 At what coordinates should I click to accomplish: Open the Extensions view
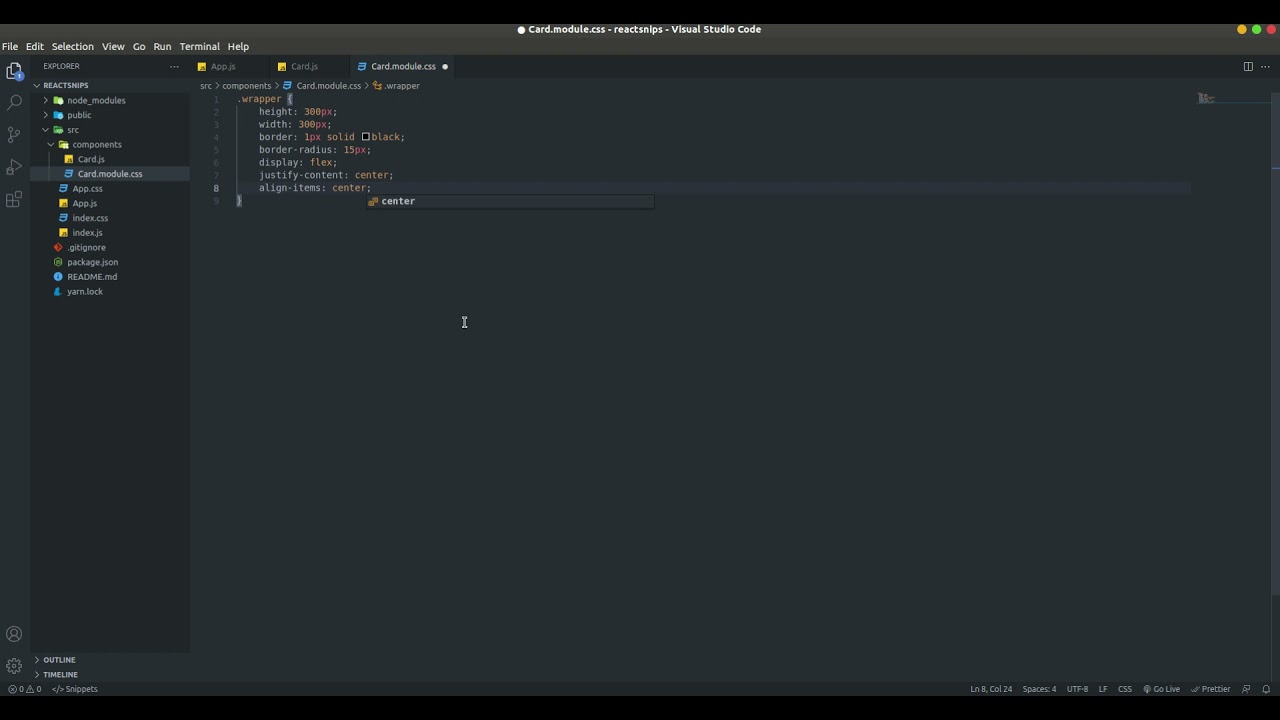(14, 200)
